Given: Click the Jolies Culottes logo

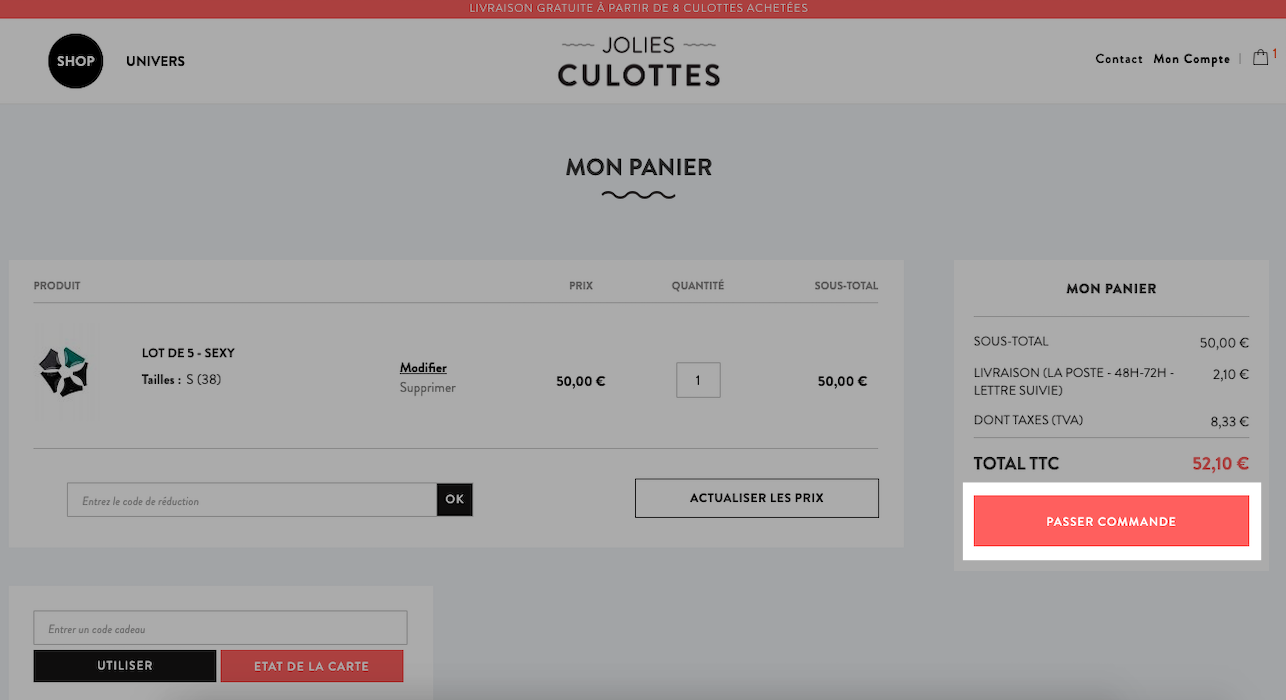Looking at the screenshot, I should [x=639, y=62].
